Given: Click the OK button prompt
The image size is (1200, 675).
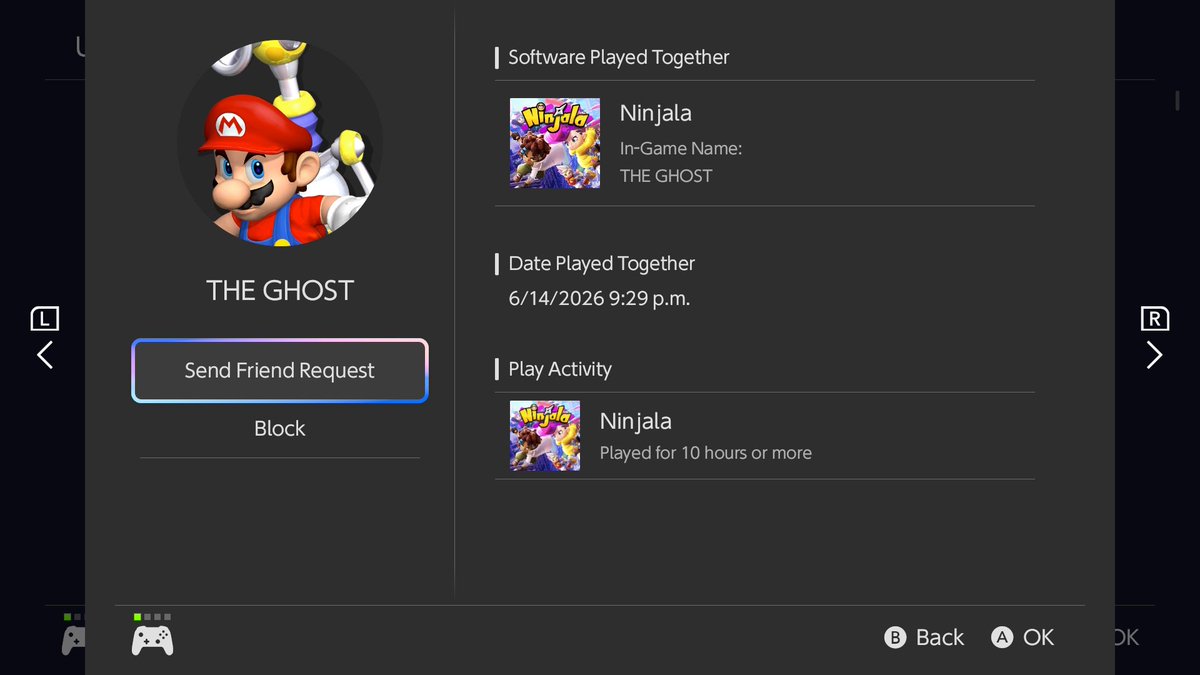Looking at the screenshot, I should pyautogui.click(x=1023, y=637).
